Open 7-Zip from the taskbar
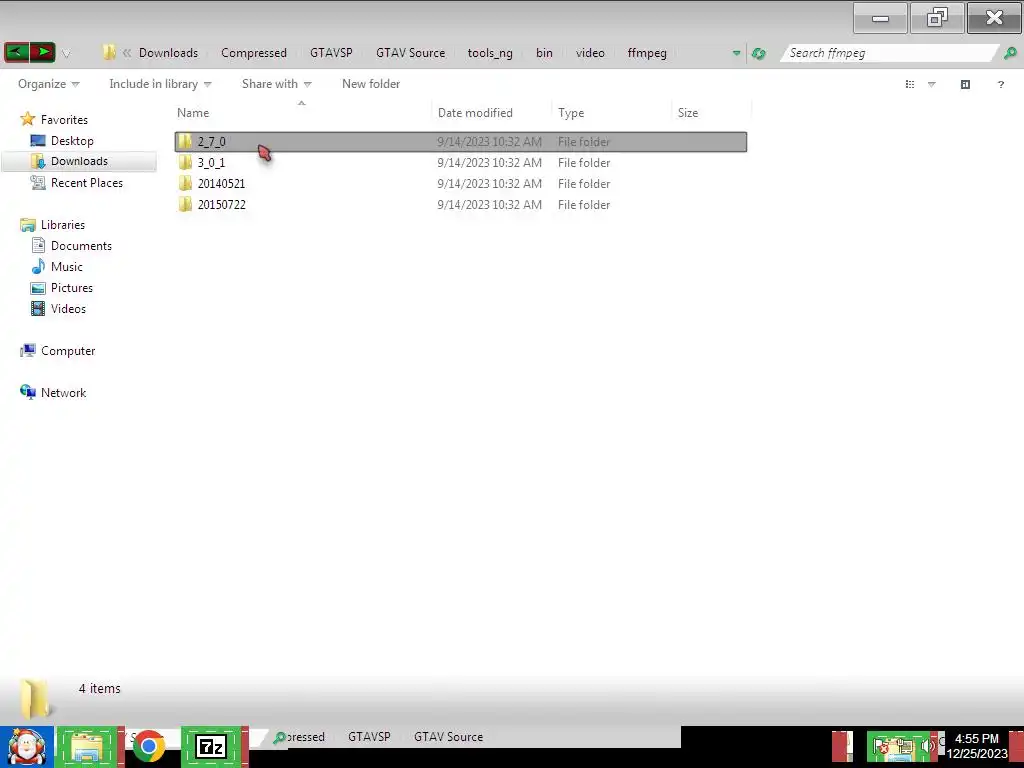The width and height of the screenshot is (1024, 768). [211, 747]
